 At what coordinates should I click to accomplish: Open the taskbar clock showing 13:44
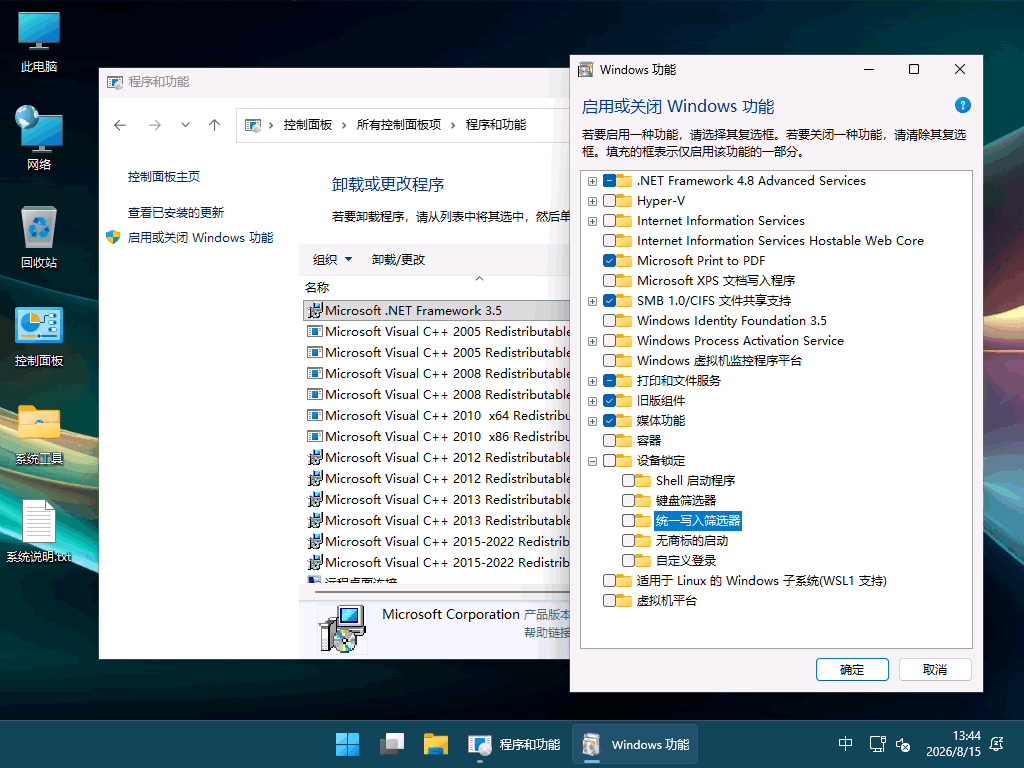click(x=953, y=743)
